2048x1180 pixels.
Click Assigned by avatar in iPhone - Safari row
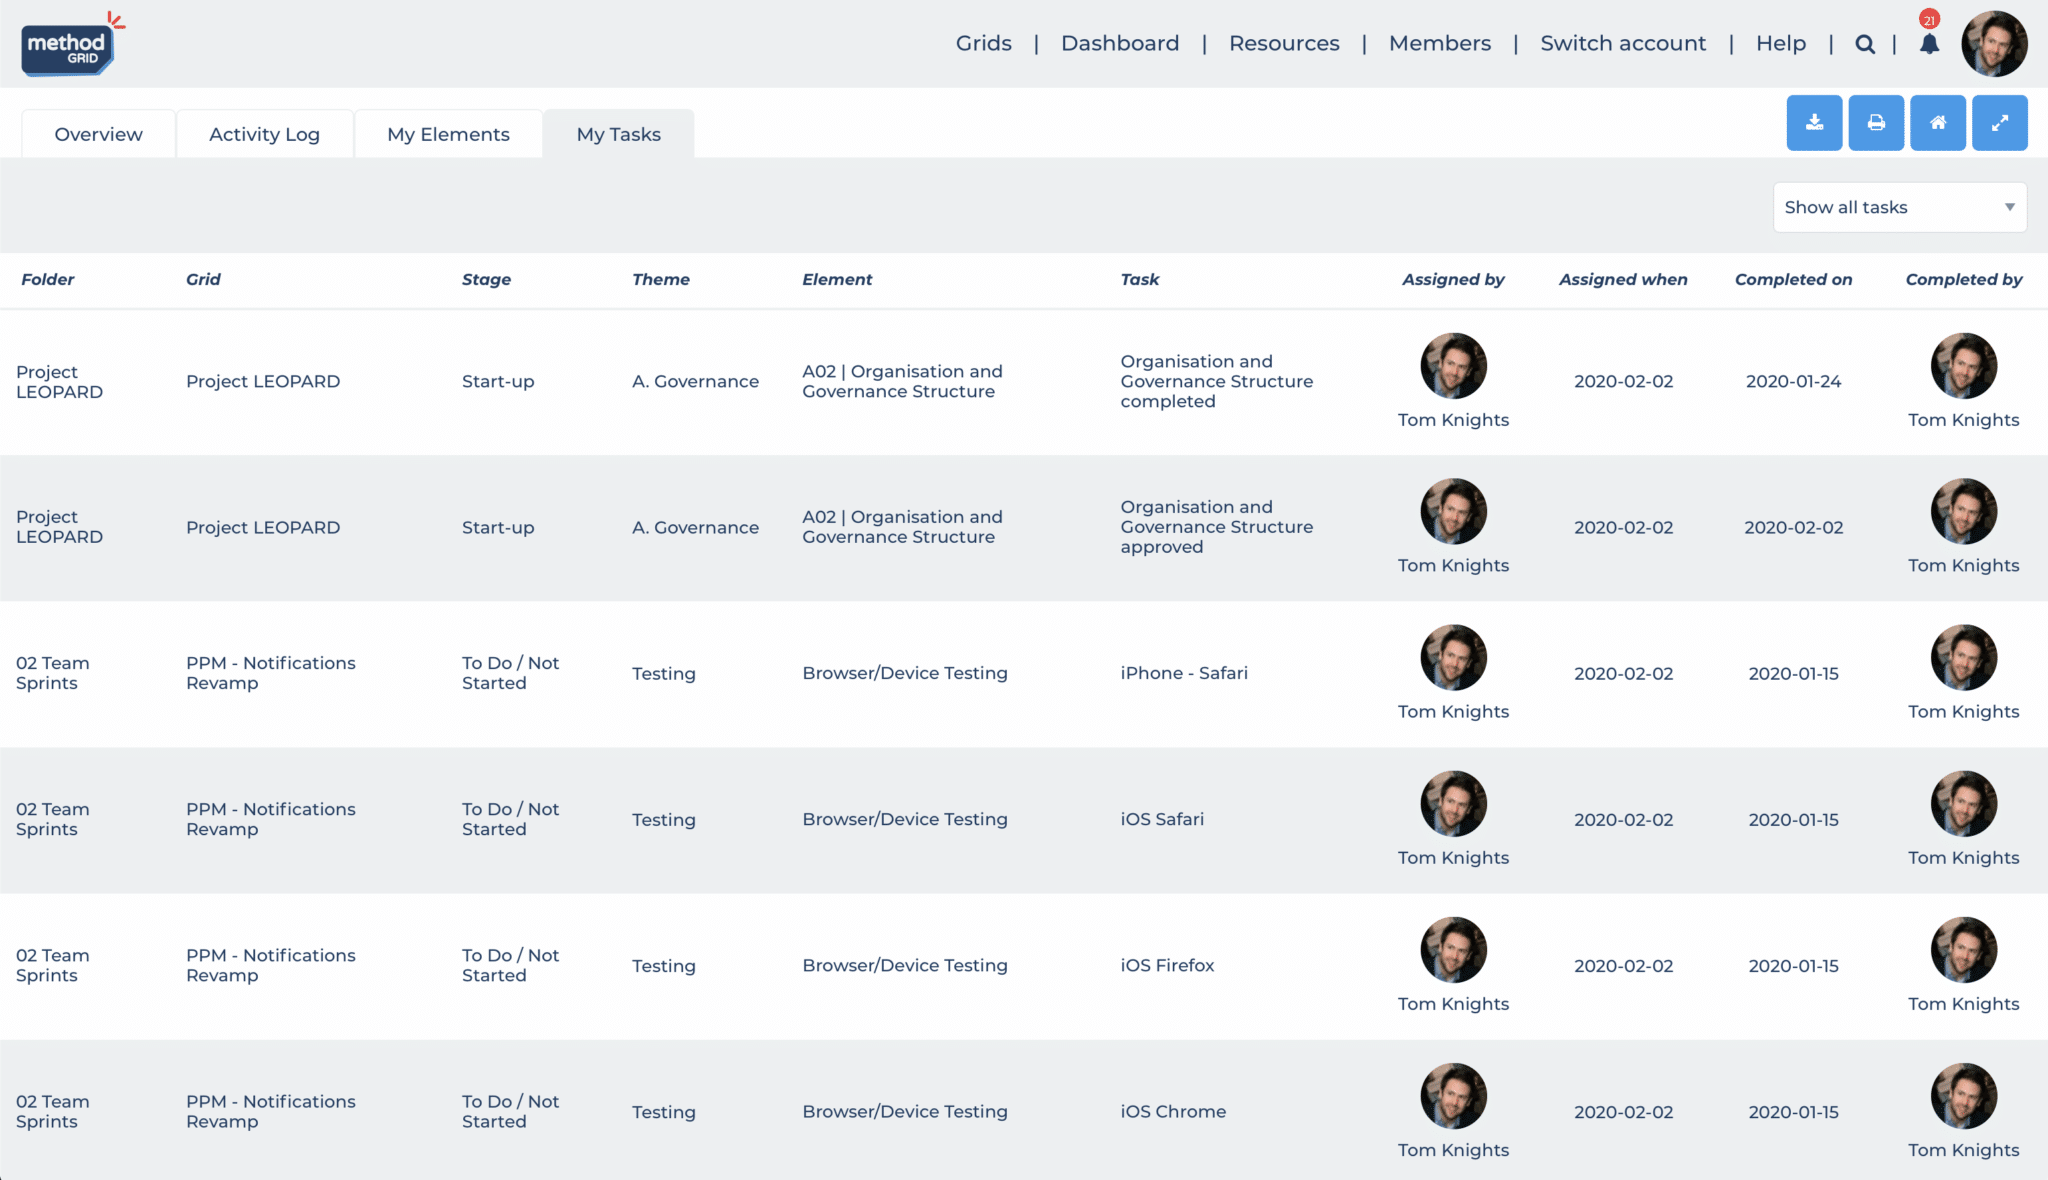tap(1453, 658)
